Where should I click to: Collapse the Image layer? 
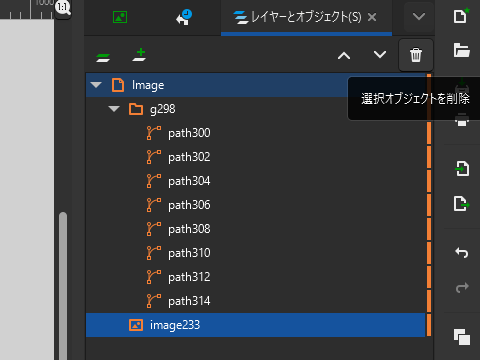tap(96, 85)
